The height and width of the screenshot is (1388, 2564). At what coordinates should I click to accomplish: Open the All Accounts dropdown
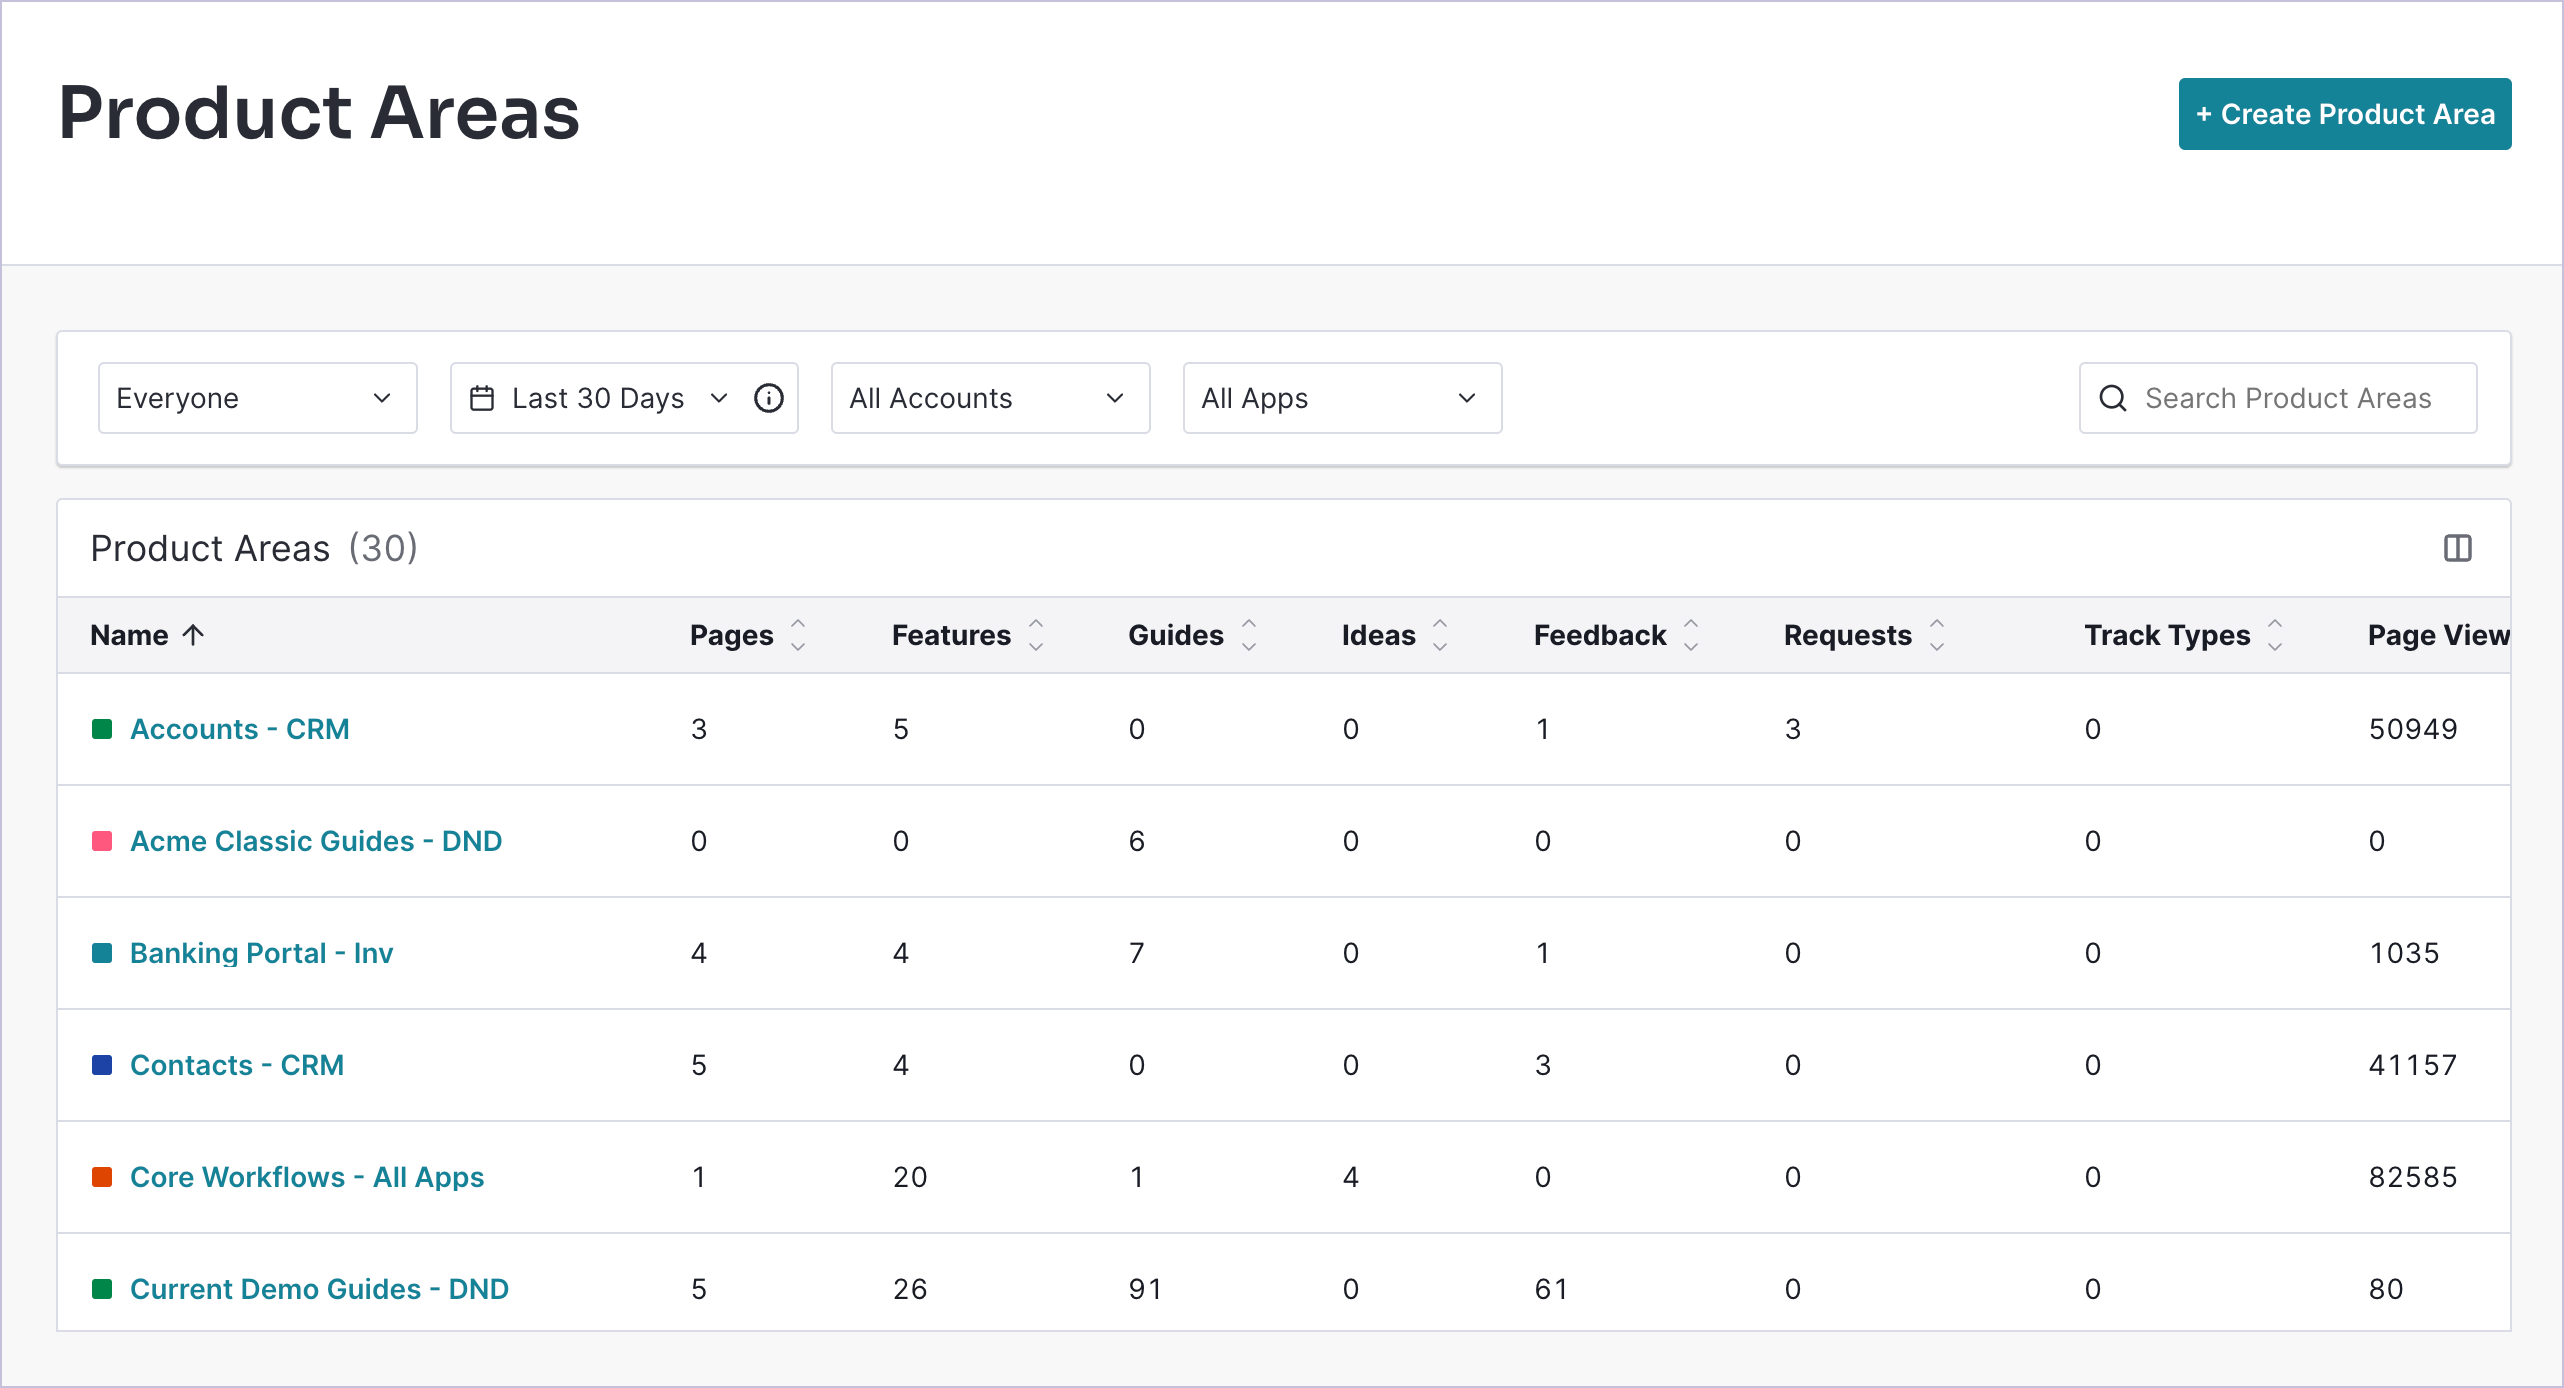pyautogui.click(x=990, y=398)
